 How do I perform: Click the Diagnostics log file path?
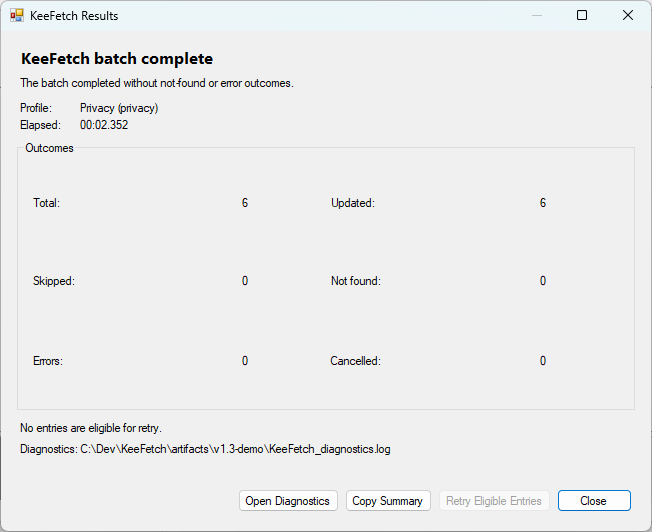point(235,449)
